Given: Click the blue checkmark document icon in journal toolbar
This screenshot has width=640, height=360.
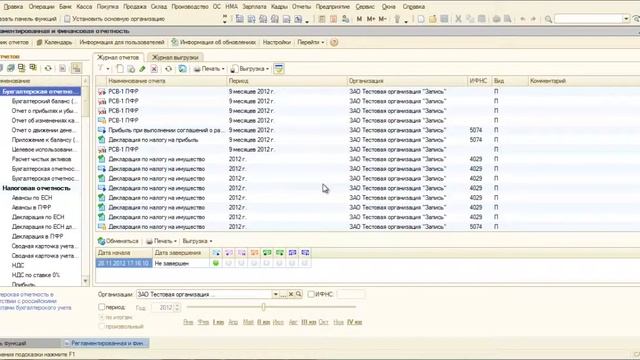Looking at the screenshot, I should pyautogui.click(x=182, y=69).
